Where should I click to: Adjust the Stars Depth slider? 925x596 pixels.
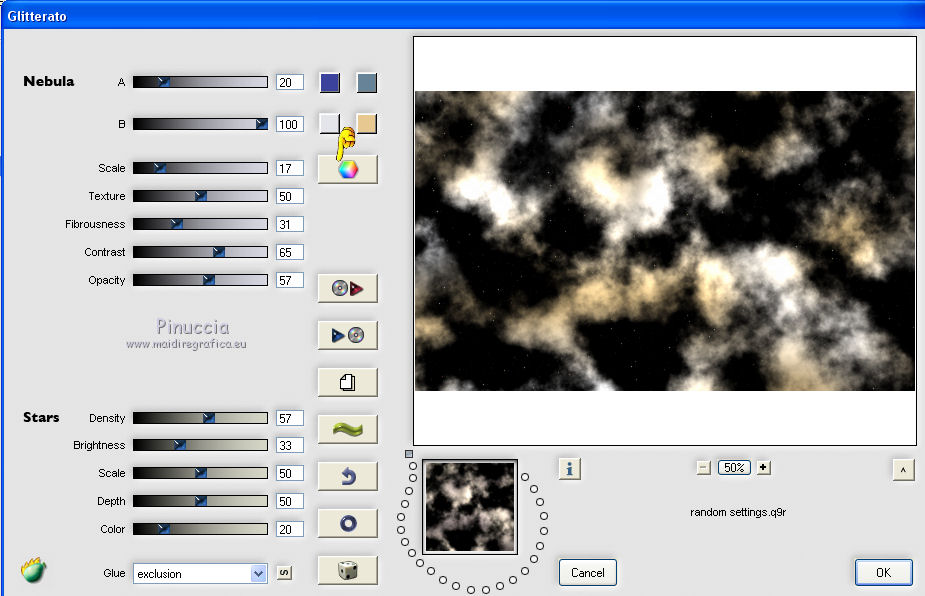200,501
